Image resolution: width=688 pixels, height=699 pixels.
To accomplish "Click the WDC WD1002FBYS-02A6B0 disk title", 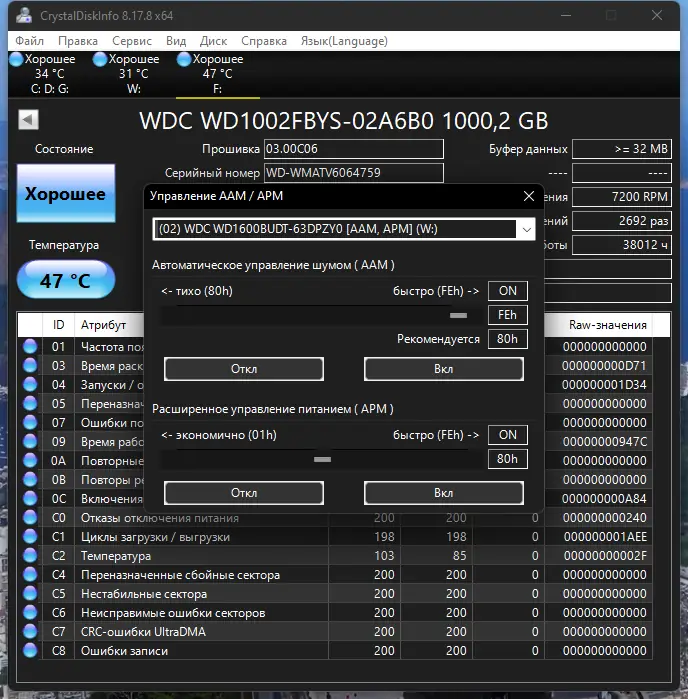I will point(343,120).
